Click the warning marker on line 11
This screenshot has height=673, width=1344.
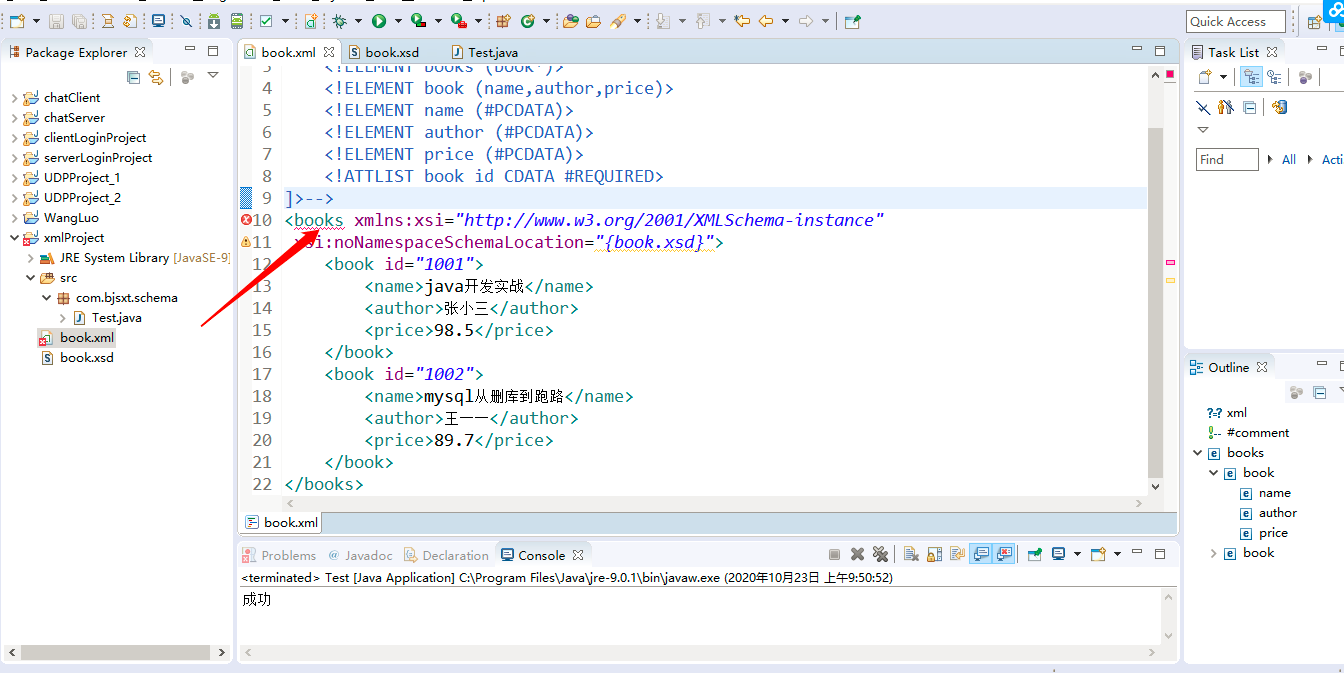(246, 242)
